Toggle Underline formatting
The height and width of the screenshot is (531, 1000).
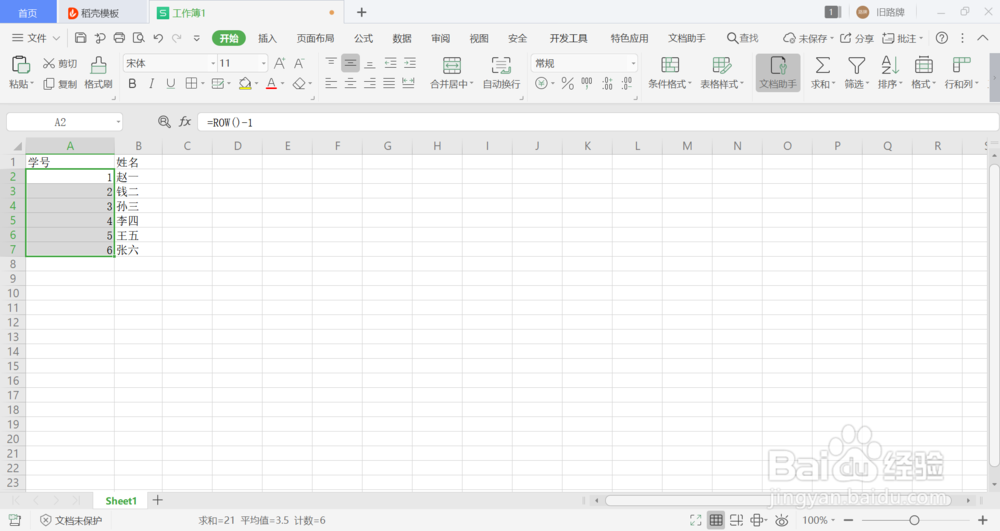coord(170,84)
